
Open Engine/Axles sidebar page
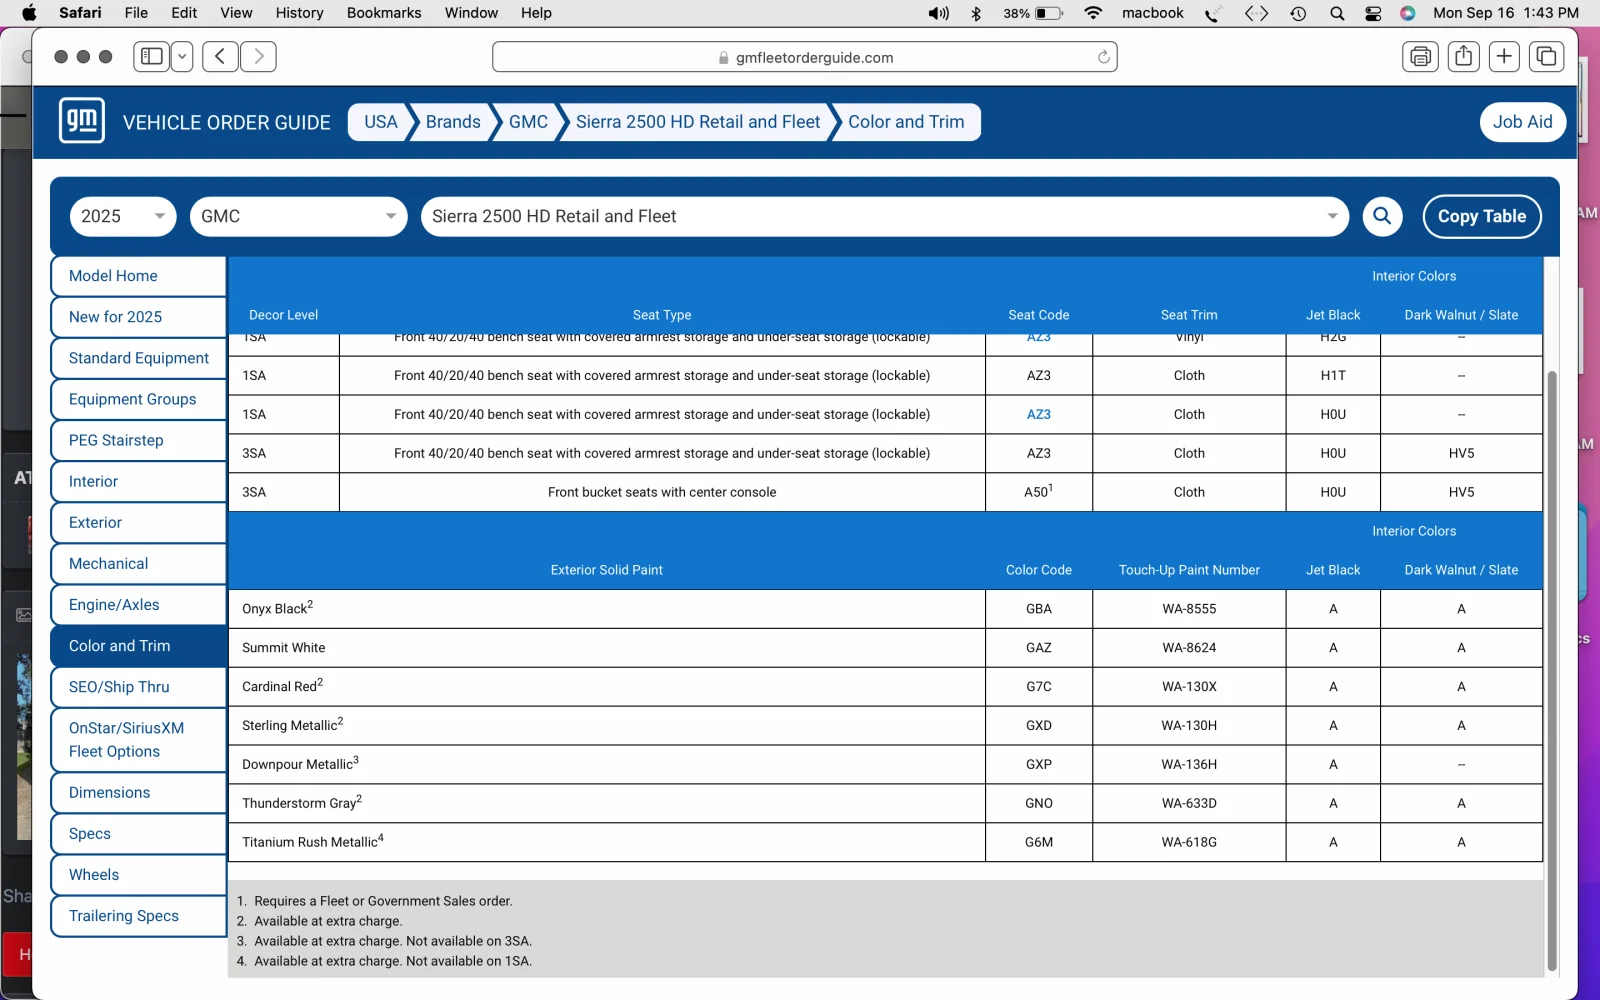click(x=139, y=605)
